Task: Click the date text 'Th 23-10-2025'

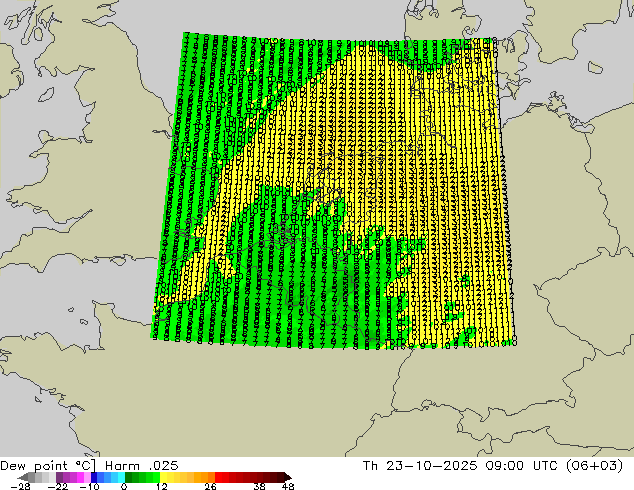Action: [x=420, y=466]
